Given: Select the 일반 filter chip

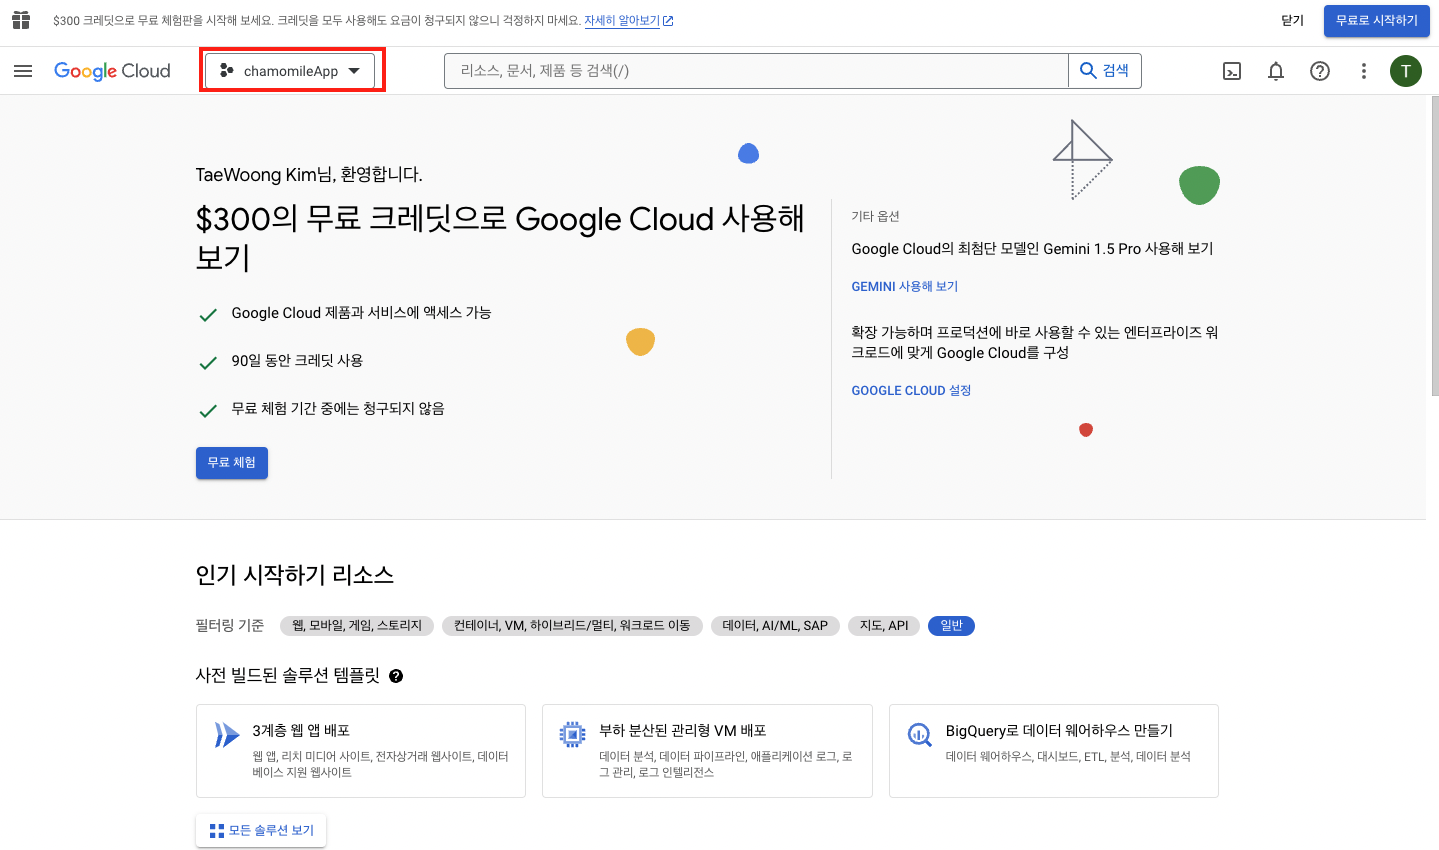Looking at the screenshot, I should pyautogui.click(x=951, y=626).
